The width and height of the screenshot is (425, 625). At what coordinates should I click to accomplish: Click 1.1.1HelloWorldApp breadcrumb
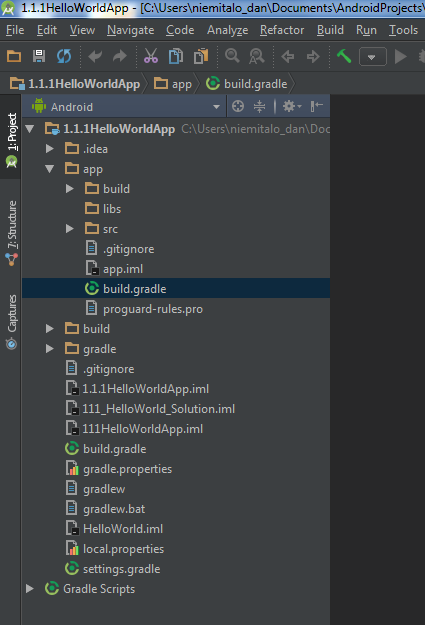[x=76, y=84]
